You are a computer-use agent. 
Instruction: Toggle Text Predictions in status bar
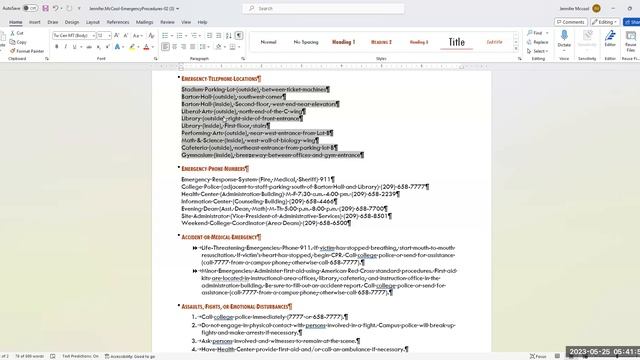coord(80,356)
